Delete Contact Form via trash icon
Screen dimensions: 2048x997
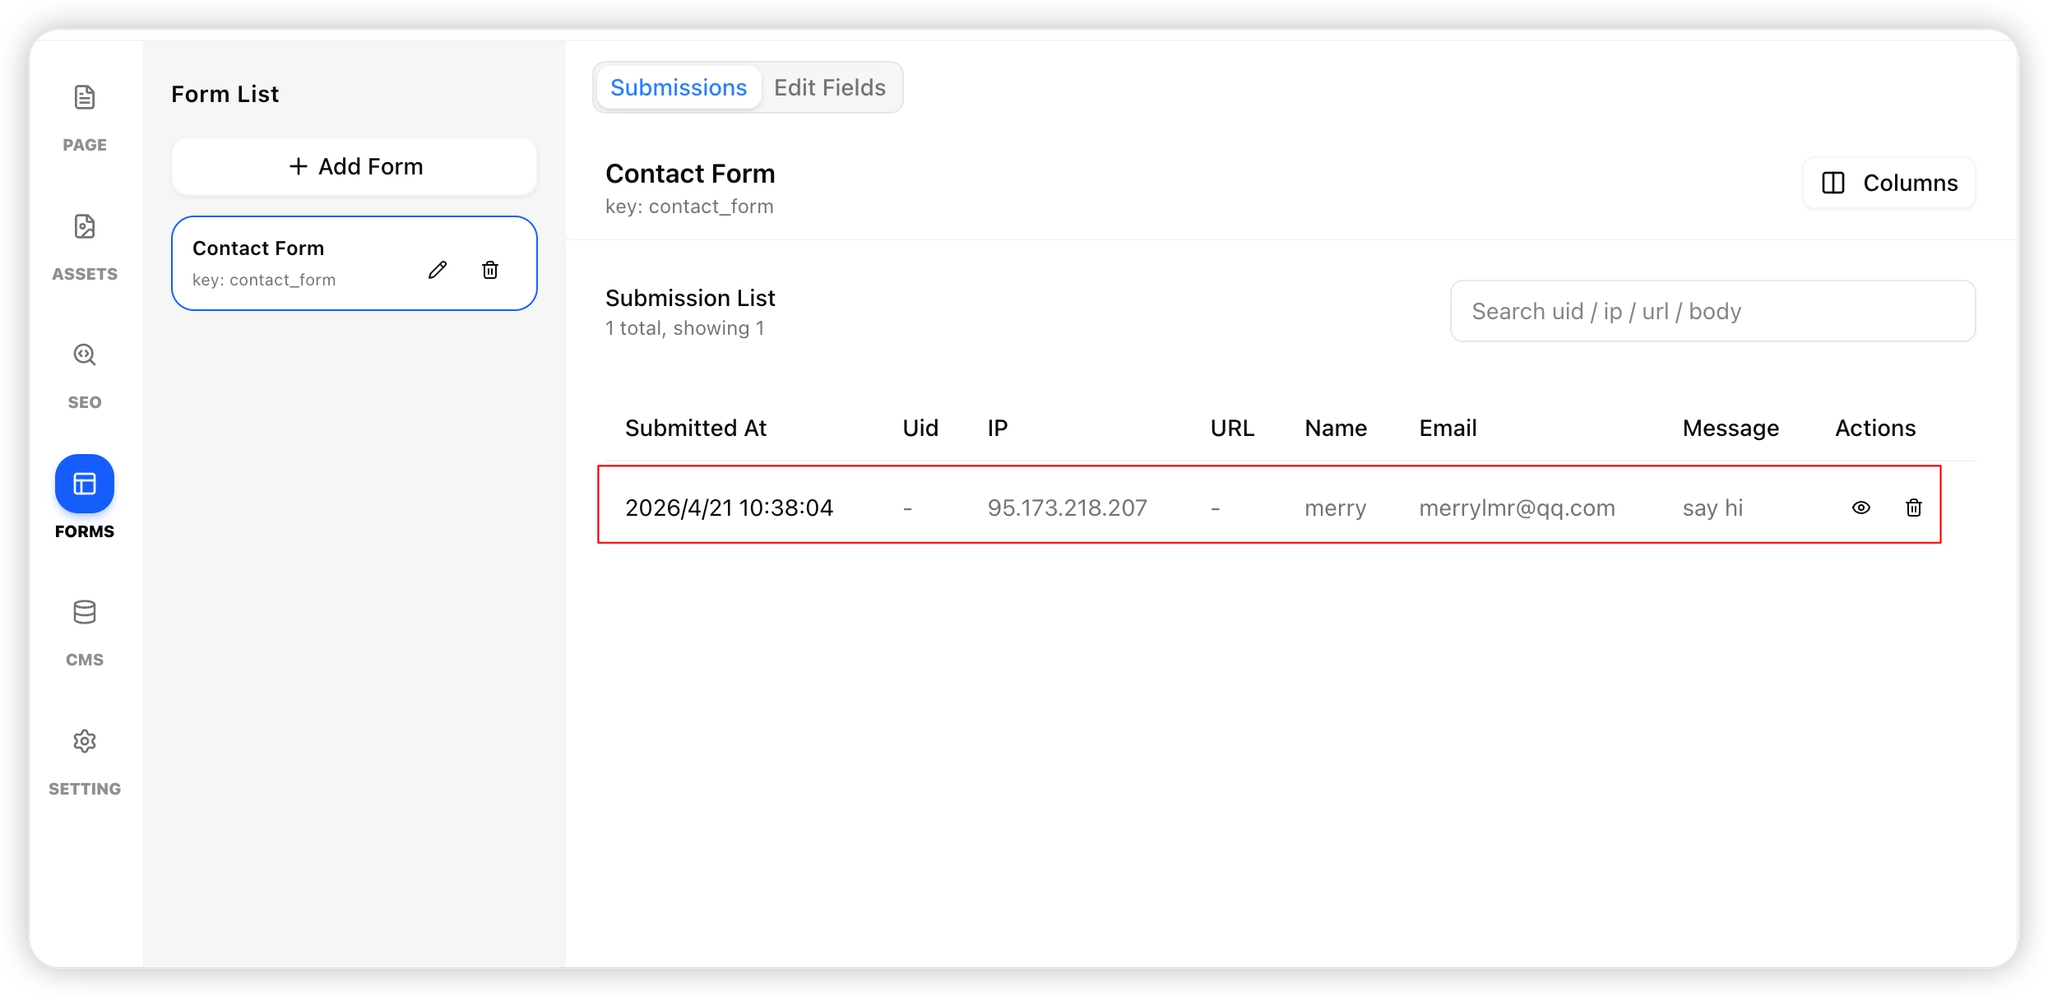pyautogui.click(x=490, y=270)
